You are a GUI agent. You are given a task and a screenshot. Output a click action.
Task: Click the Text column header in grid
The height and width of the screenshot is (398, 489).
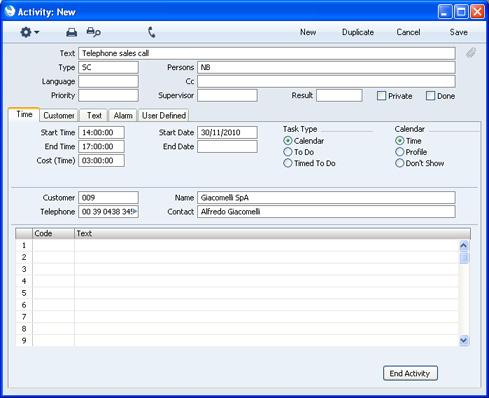[x=272, y=233]
